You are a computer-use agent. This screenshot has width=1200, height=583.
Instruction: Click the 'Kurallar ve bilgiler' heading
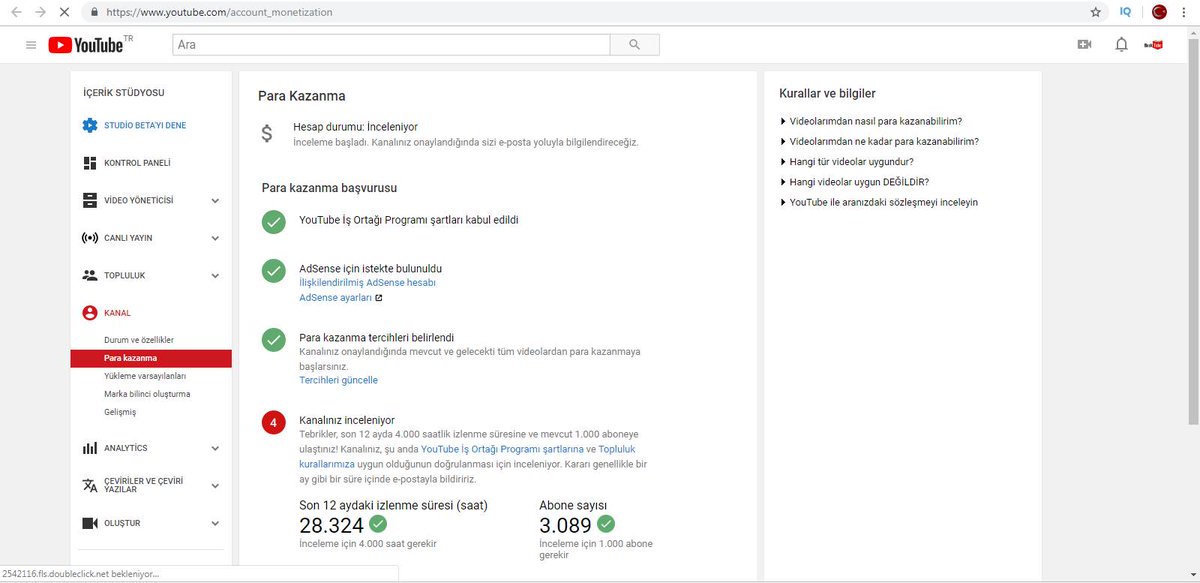click(x=827, y=94)
